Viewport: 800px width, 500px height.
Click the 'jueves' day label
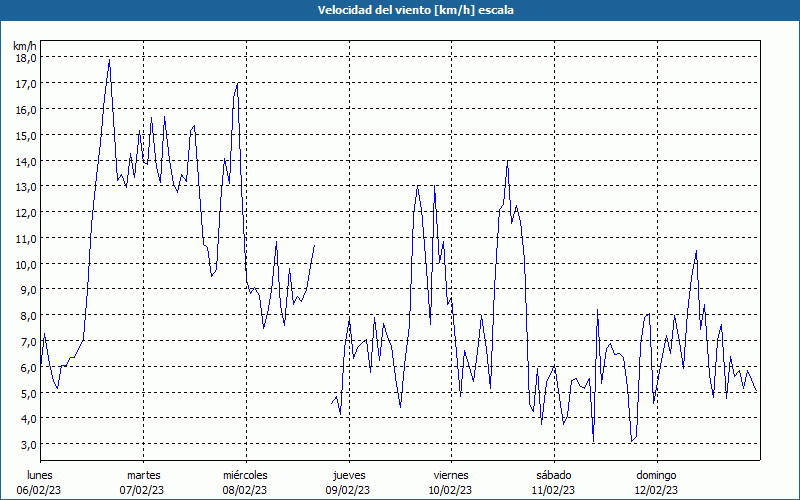349,476
